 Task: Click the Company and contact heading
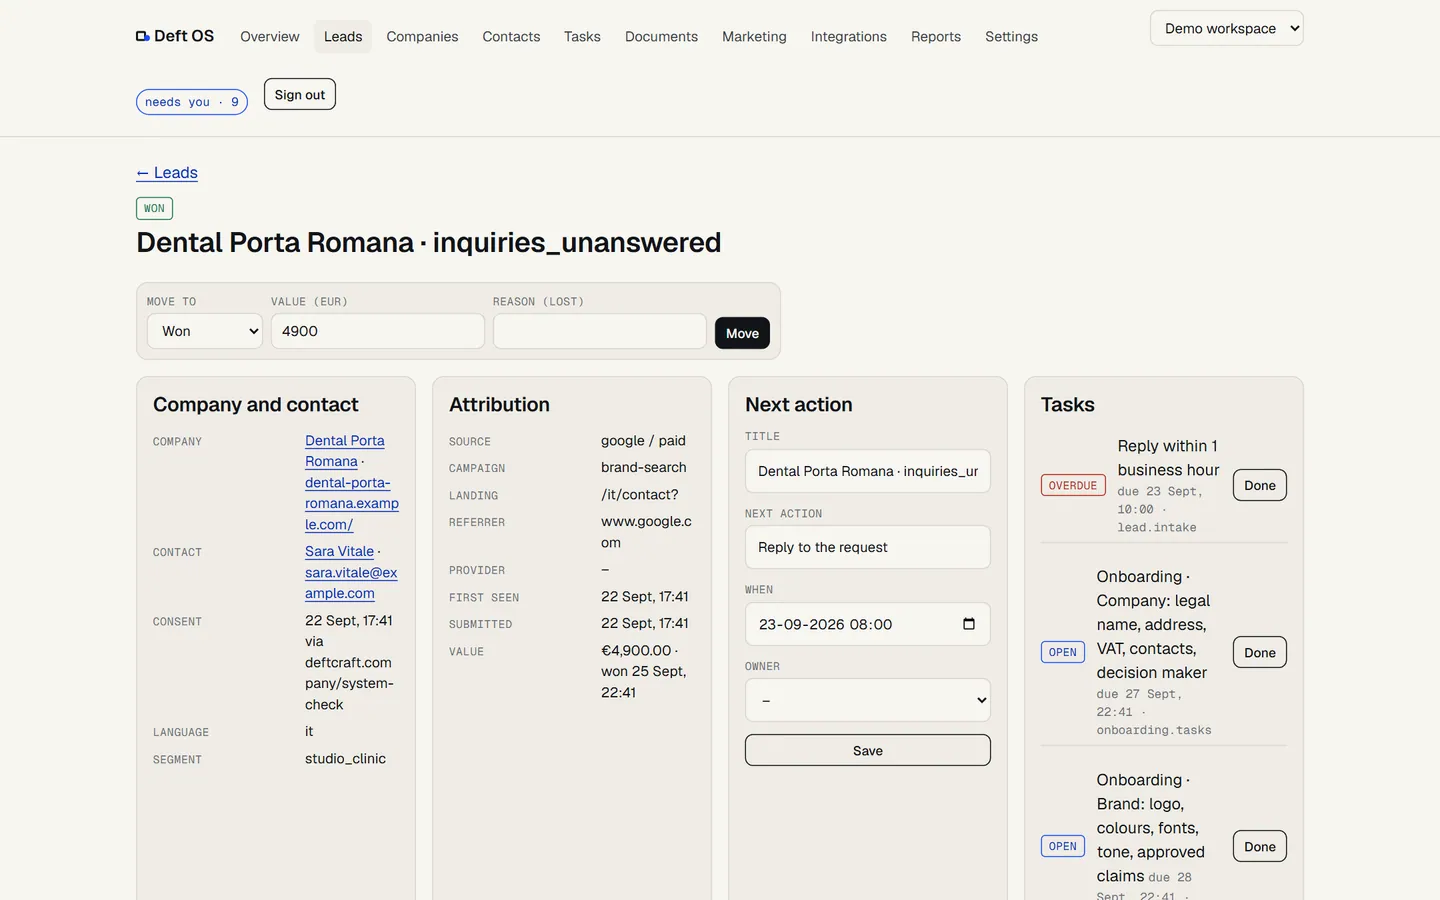tap(255, 404)
